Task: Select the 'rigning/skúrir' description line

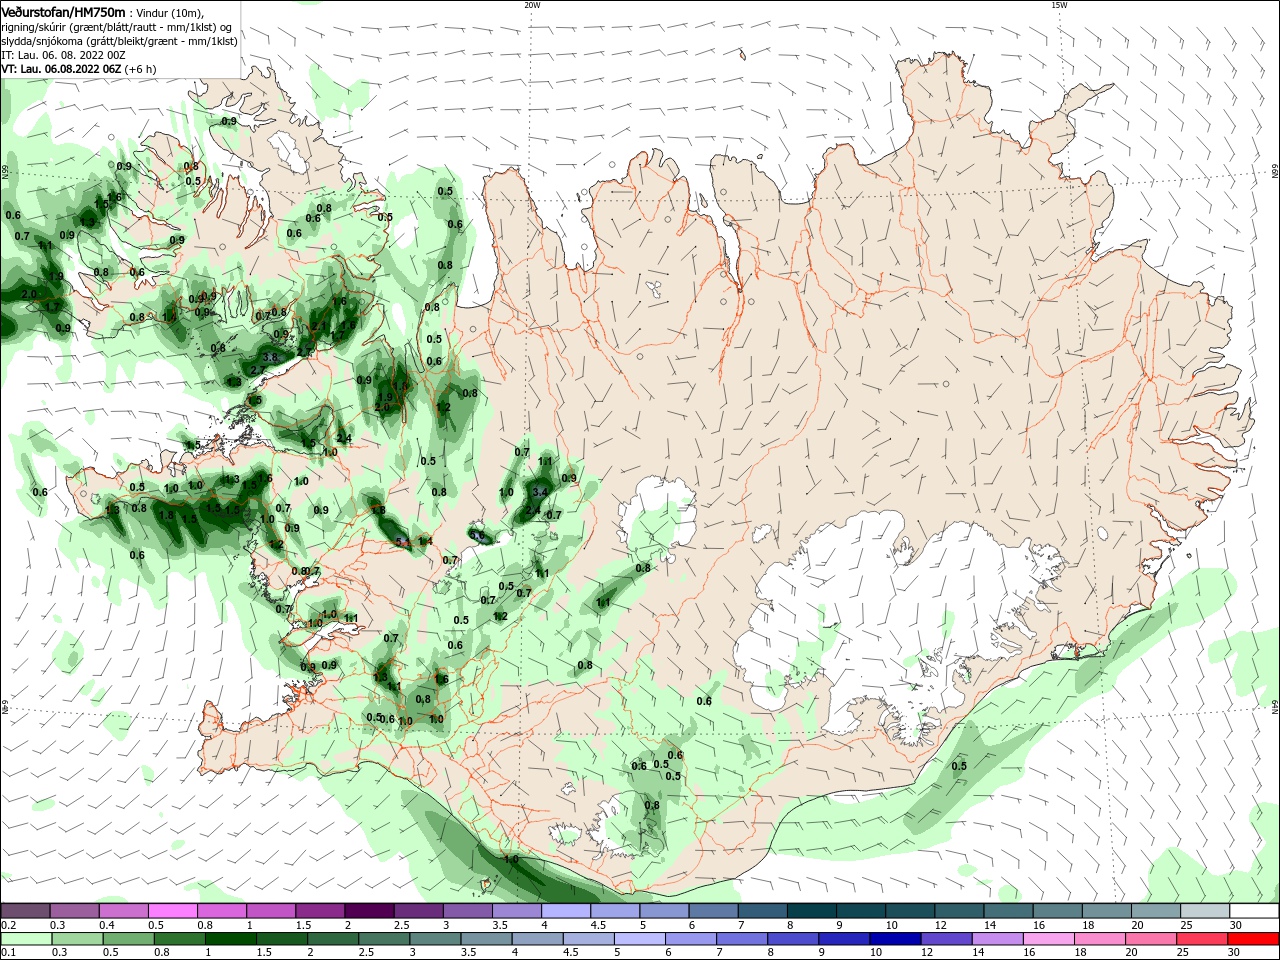Action: click(118, 27)
